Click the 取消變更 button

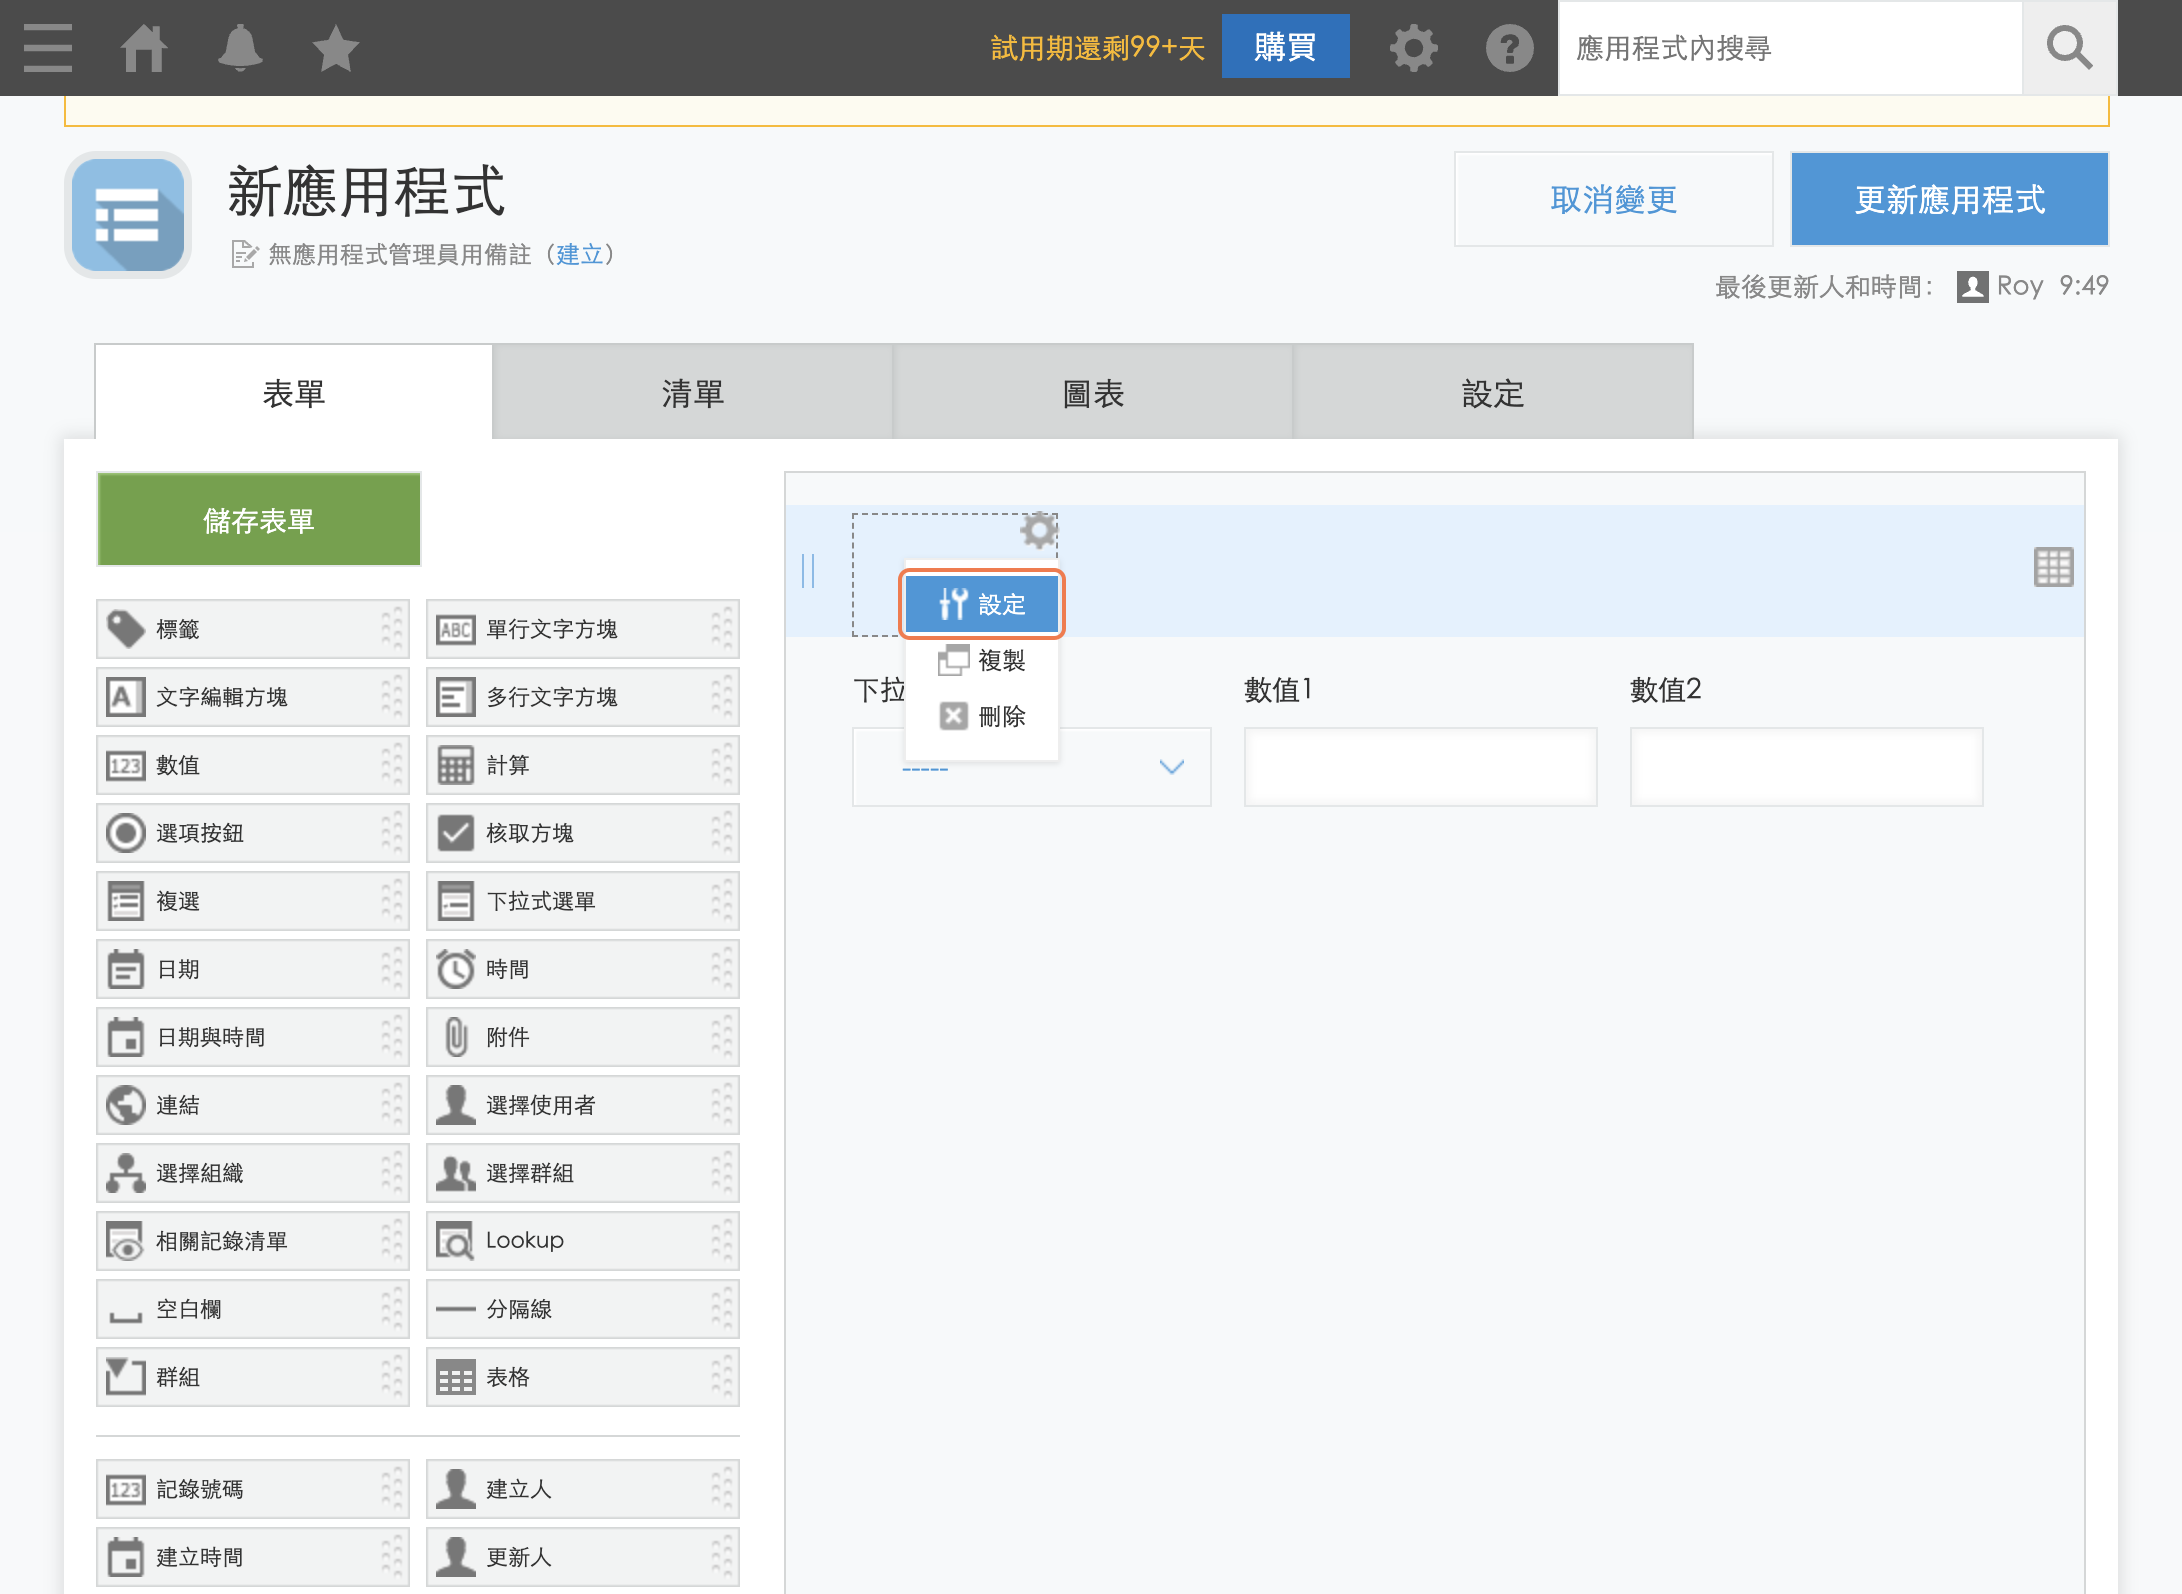pyautogui.click(x=1614, y=199)
